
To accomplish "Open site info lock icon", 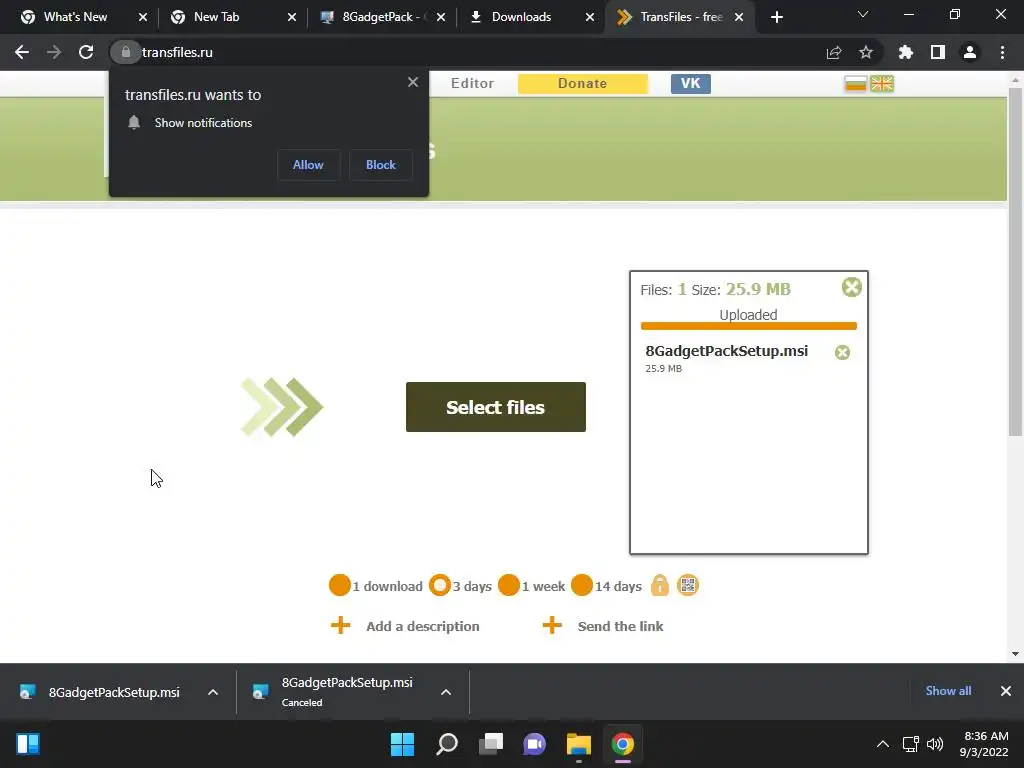I will (125, 52).
